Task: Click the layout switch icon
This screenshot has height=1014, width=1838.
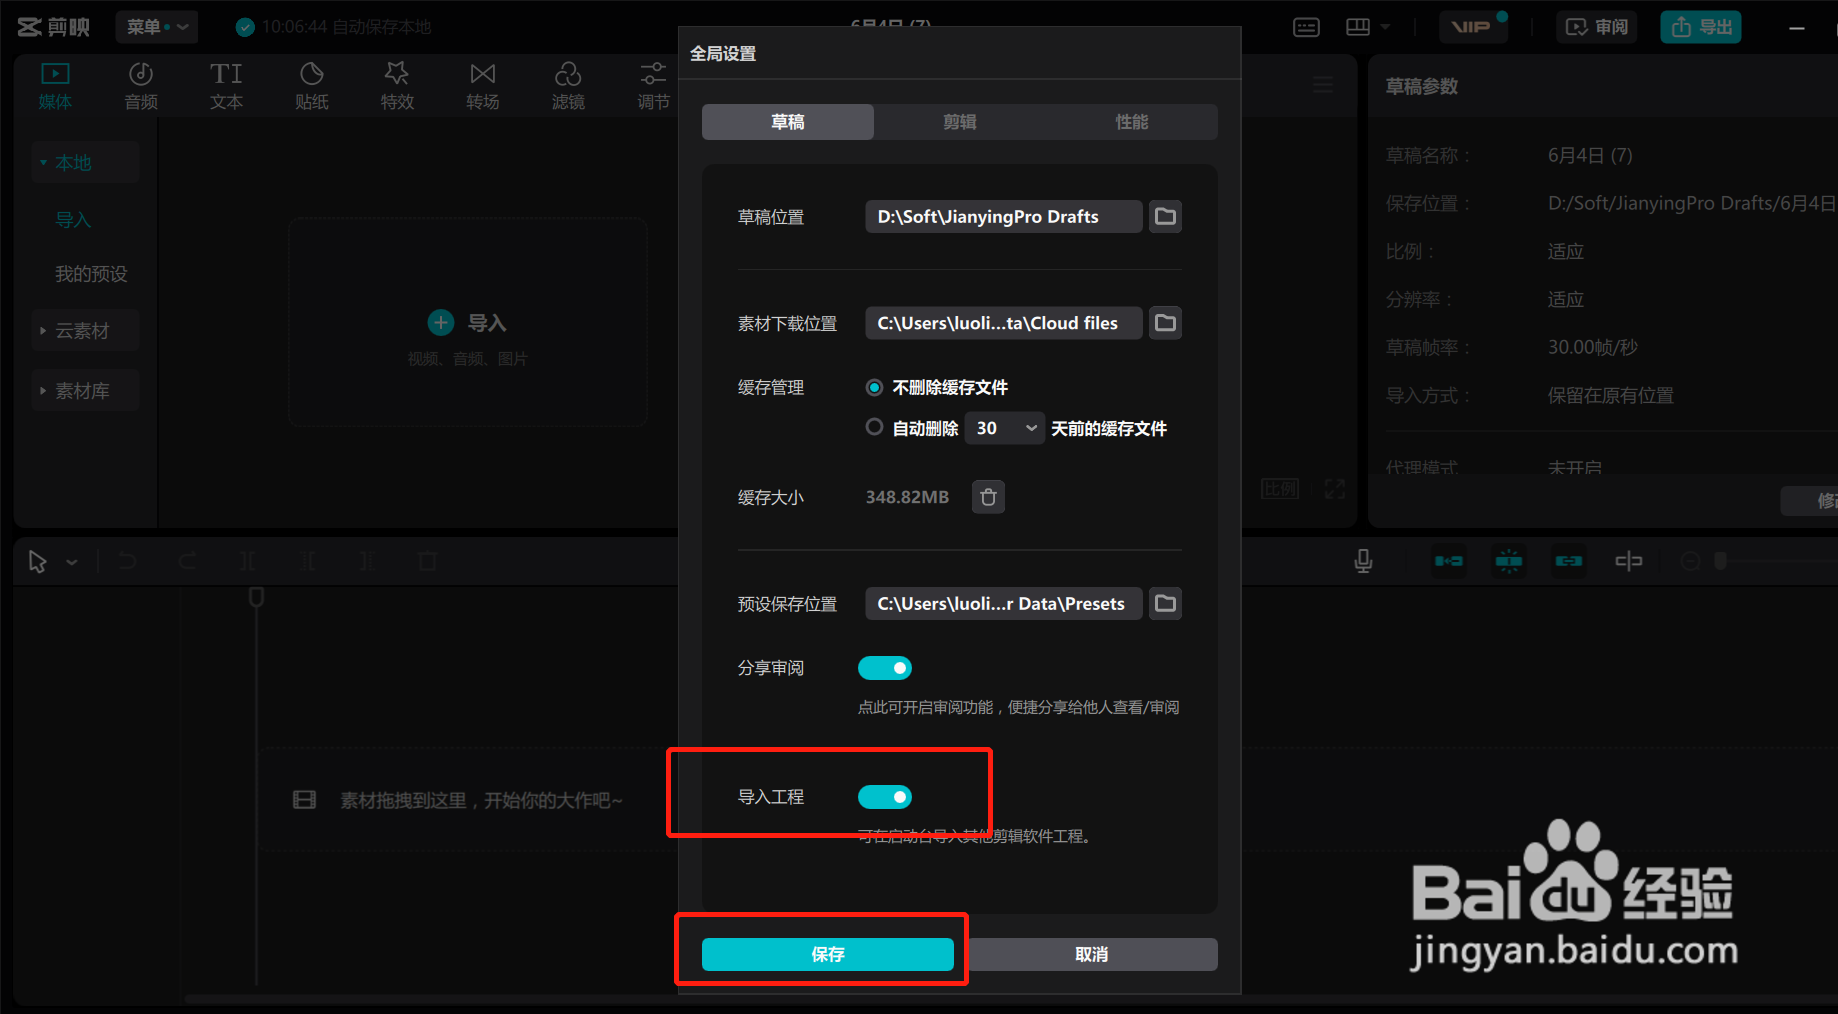Action: pyautogui.click(x=1358, y=27)
